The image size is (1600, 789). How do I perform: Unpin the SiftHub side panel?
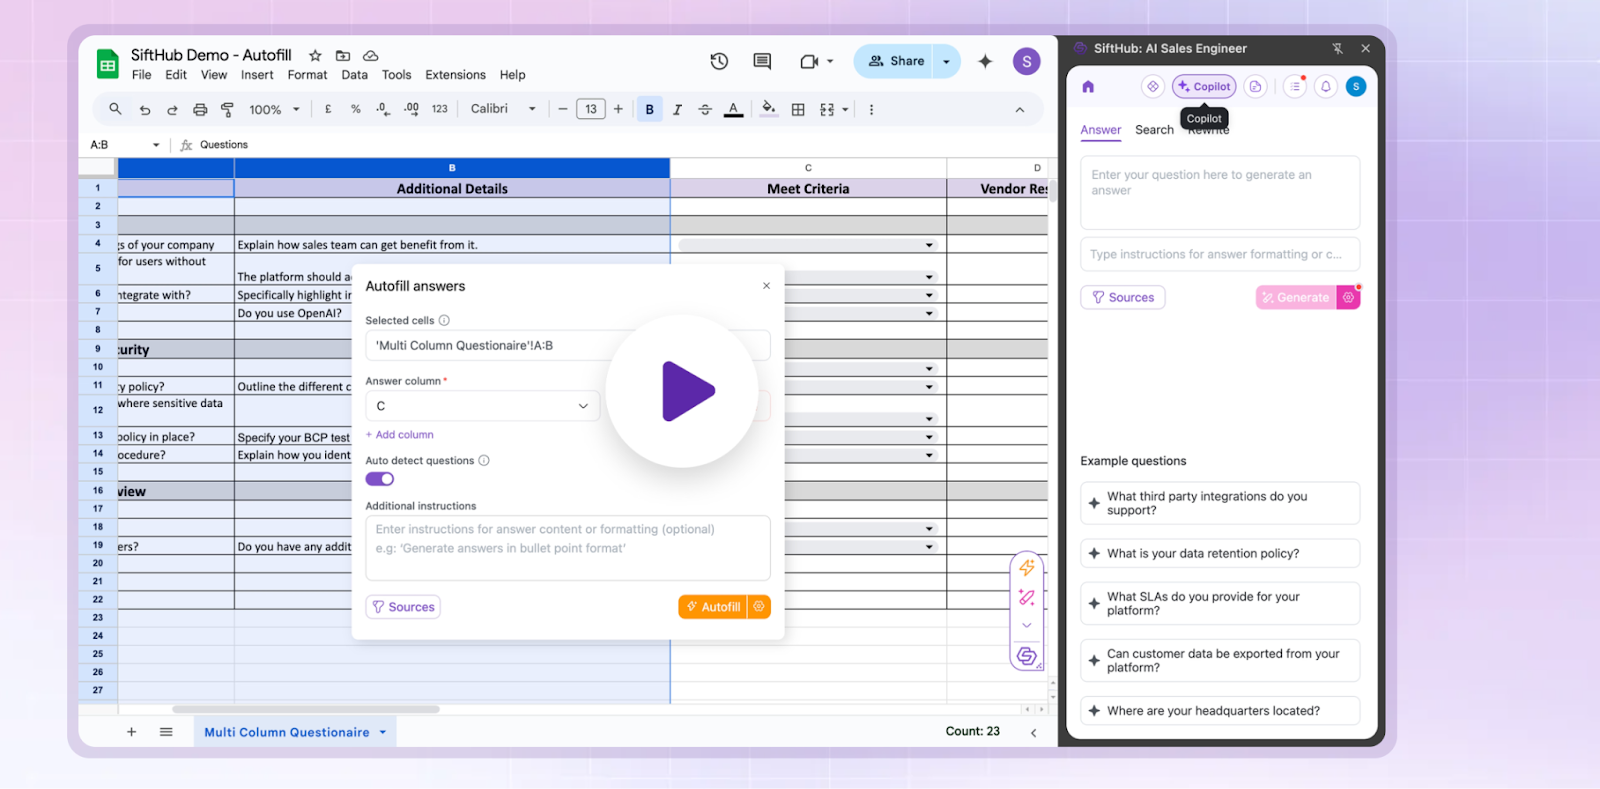[1337, 48]
